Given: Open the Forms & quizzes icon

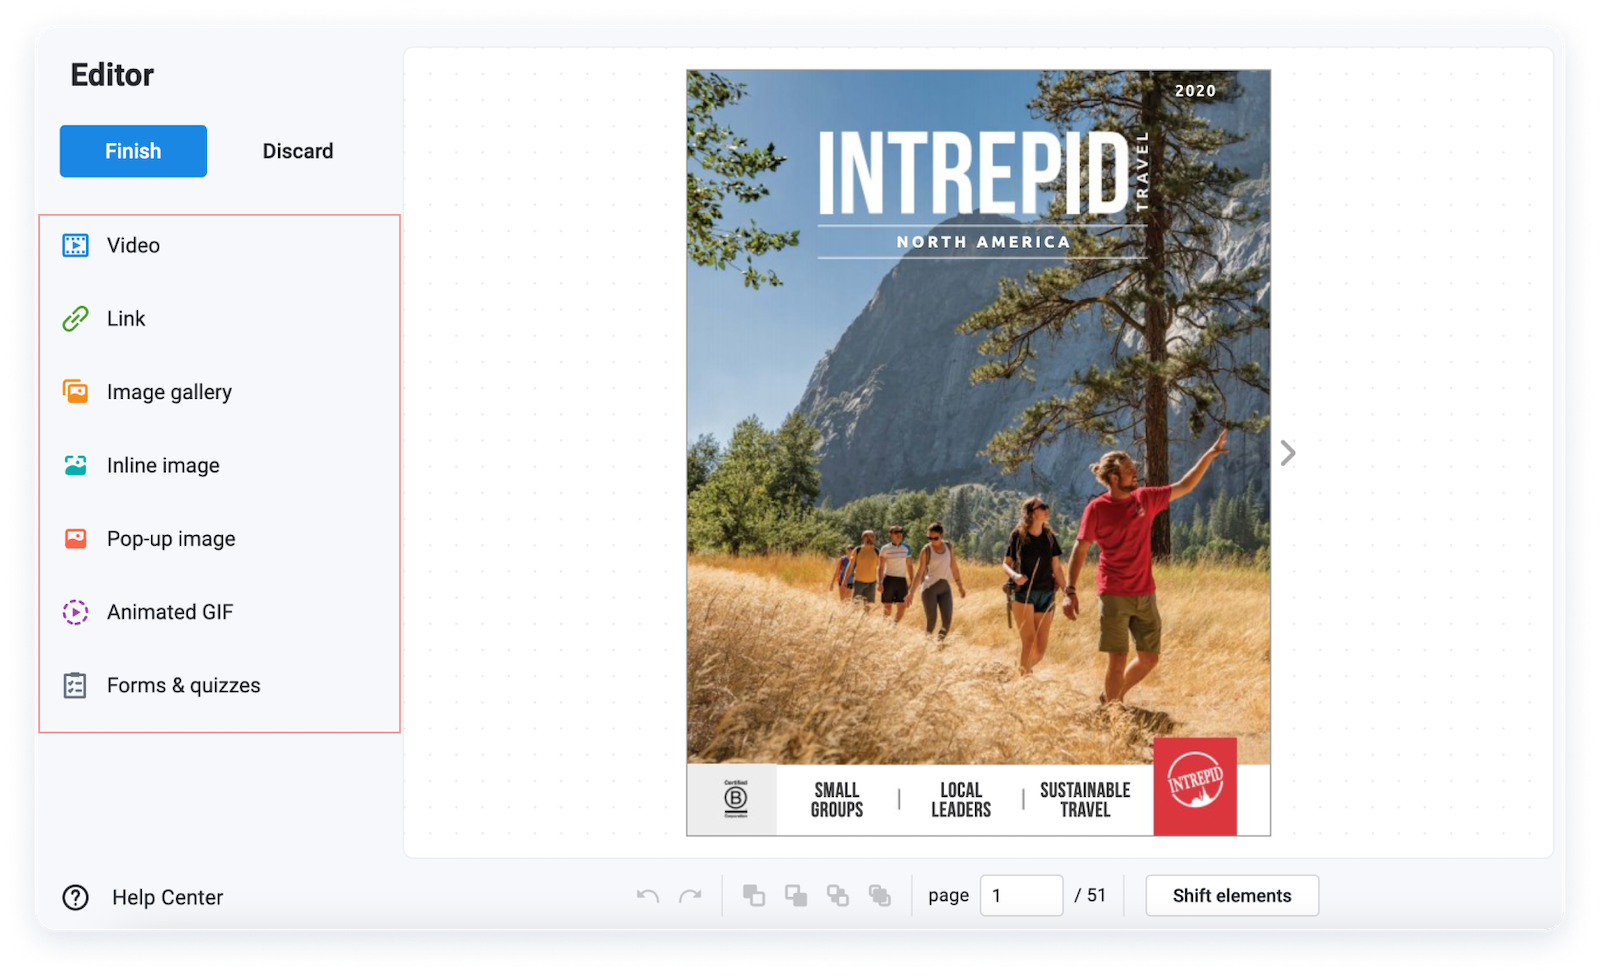Looking at the screenshot, I should 75,685.
